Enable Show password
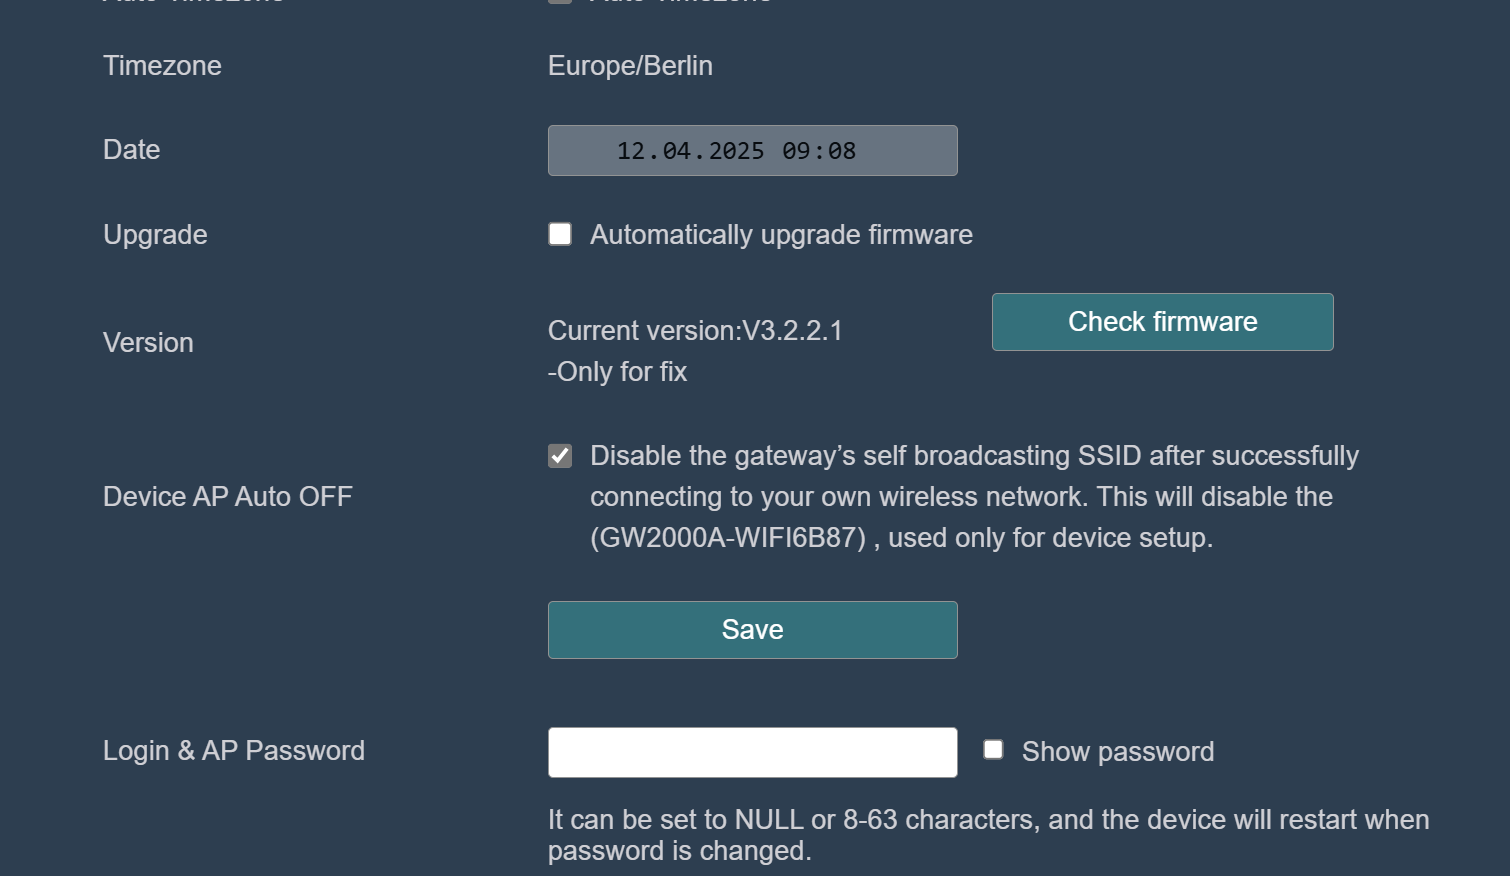 click(993, 749)
